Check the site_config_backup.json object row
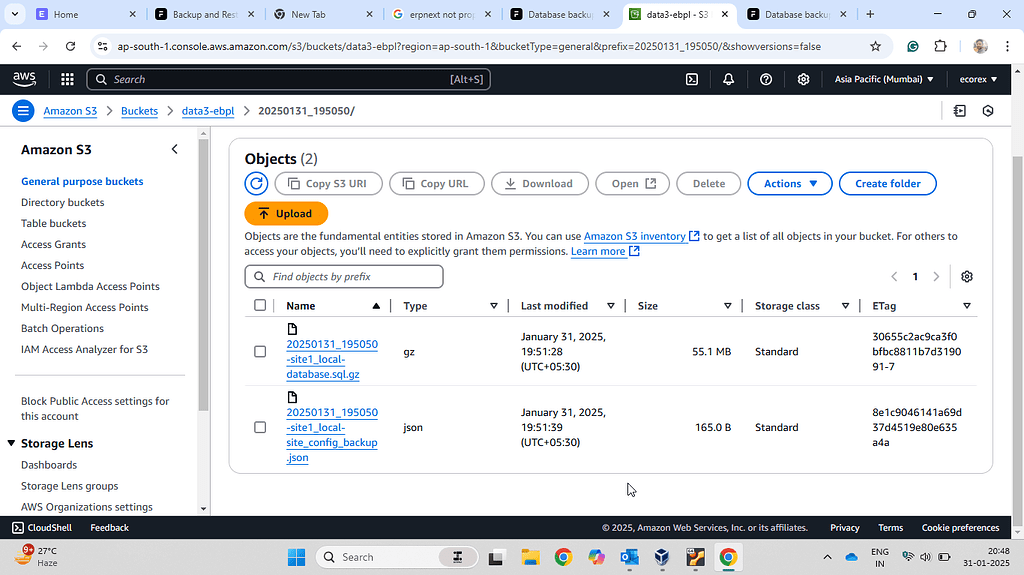 click(x=260, y=427)
